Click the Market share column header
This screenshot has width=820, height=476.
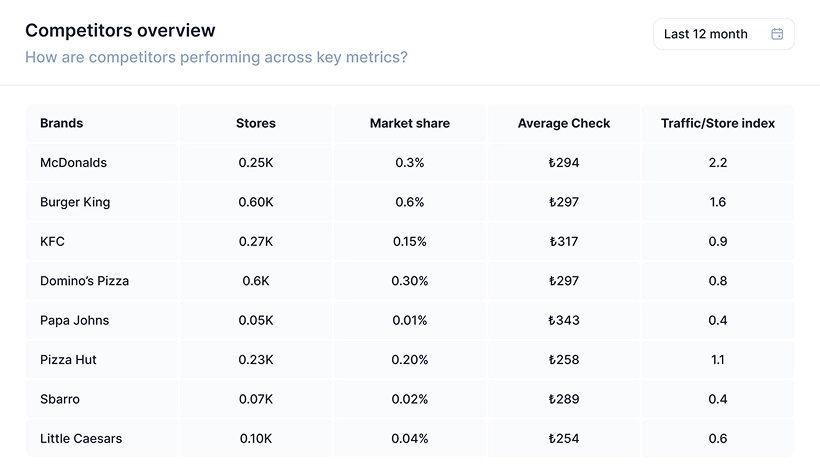(x=410, y=123)
